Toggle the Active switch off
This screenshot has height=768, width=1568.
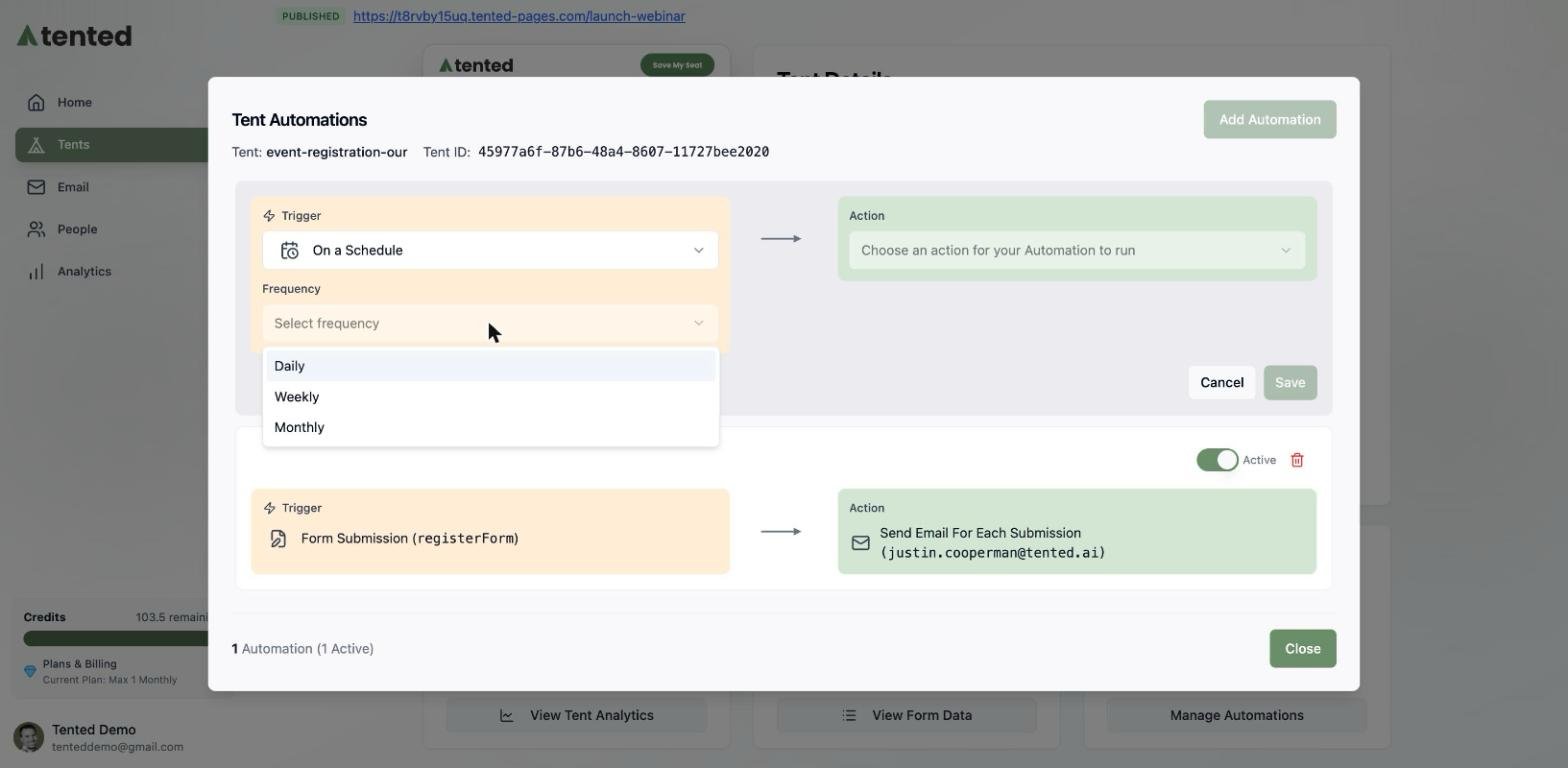pos(1217,460)
